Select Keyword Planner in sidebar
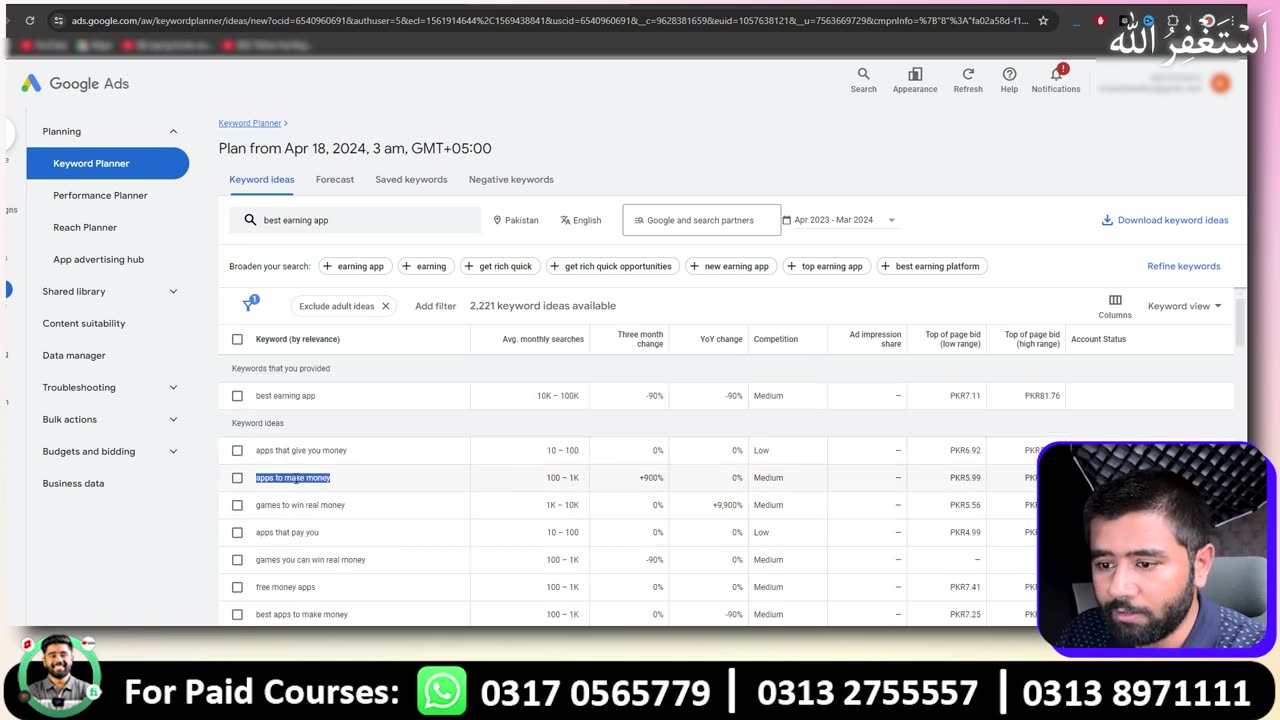This screenshot has width=1280, height=720. 107,163
